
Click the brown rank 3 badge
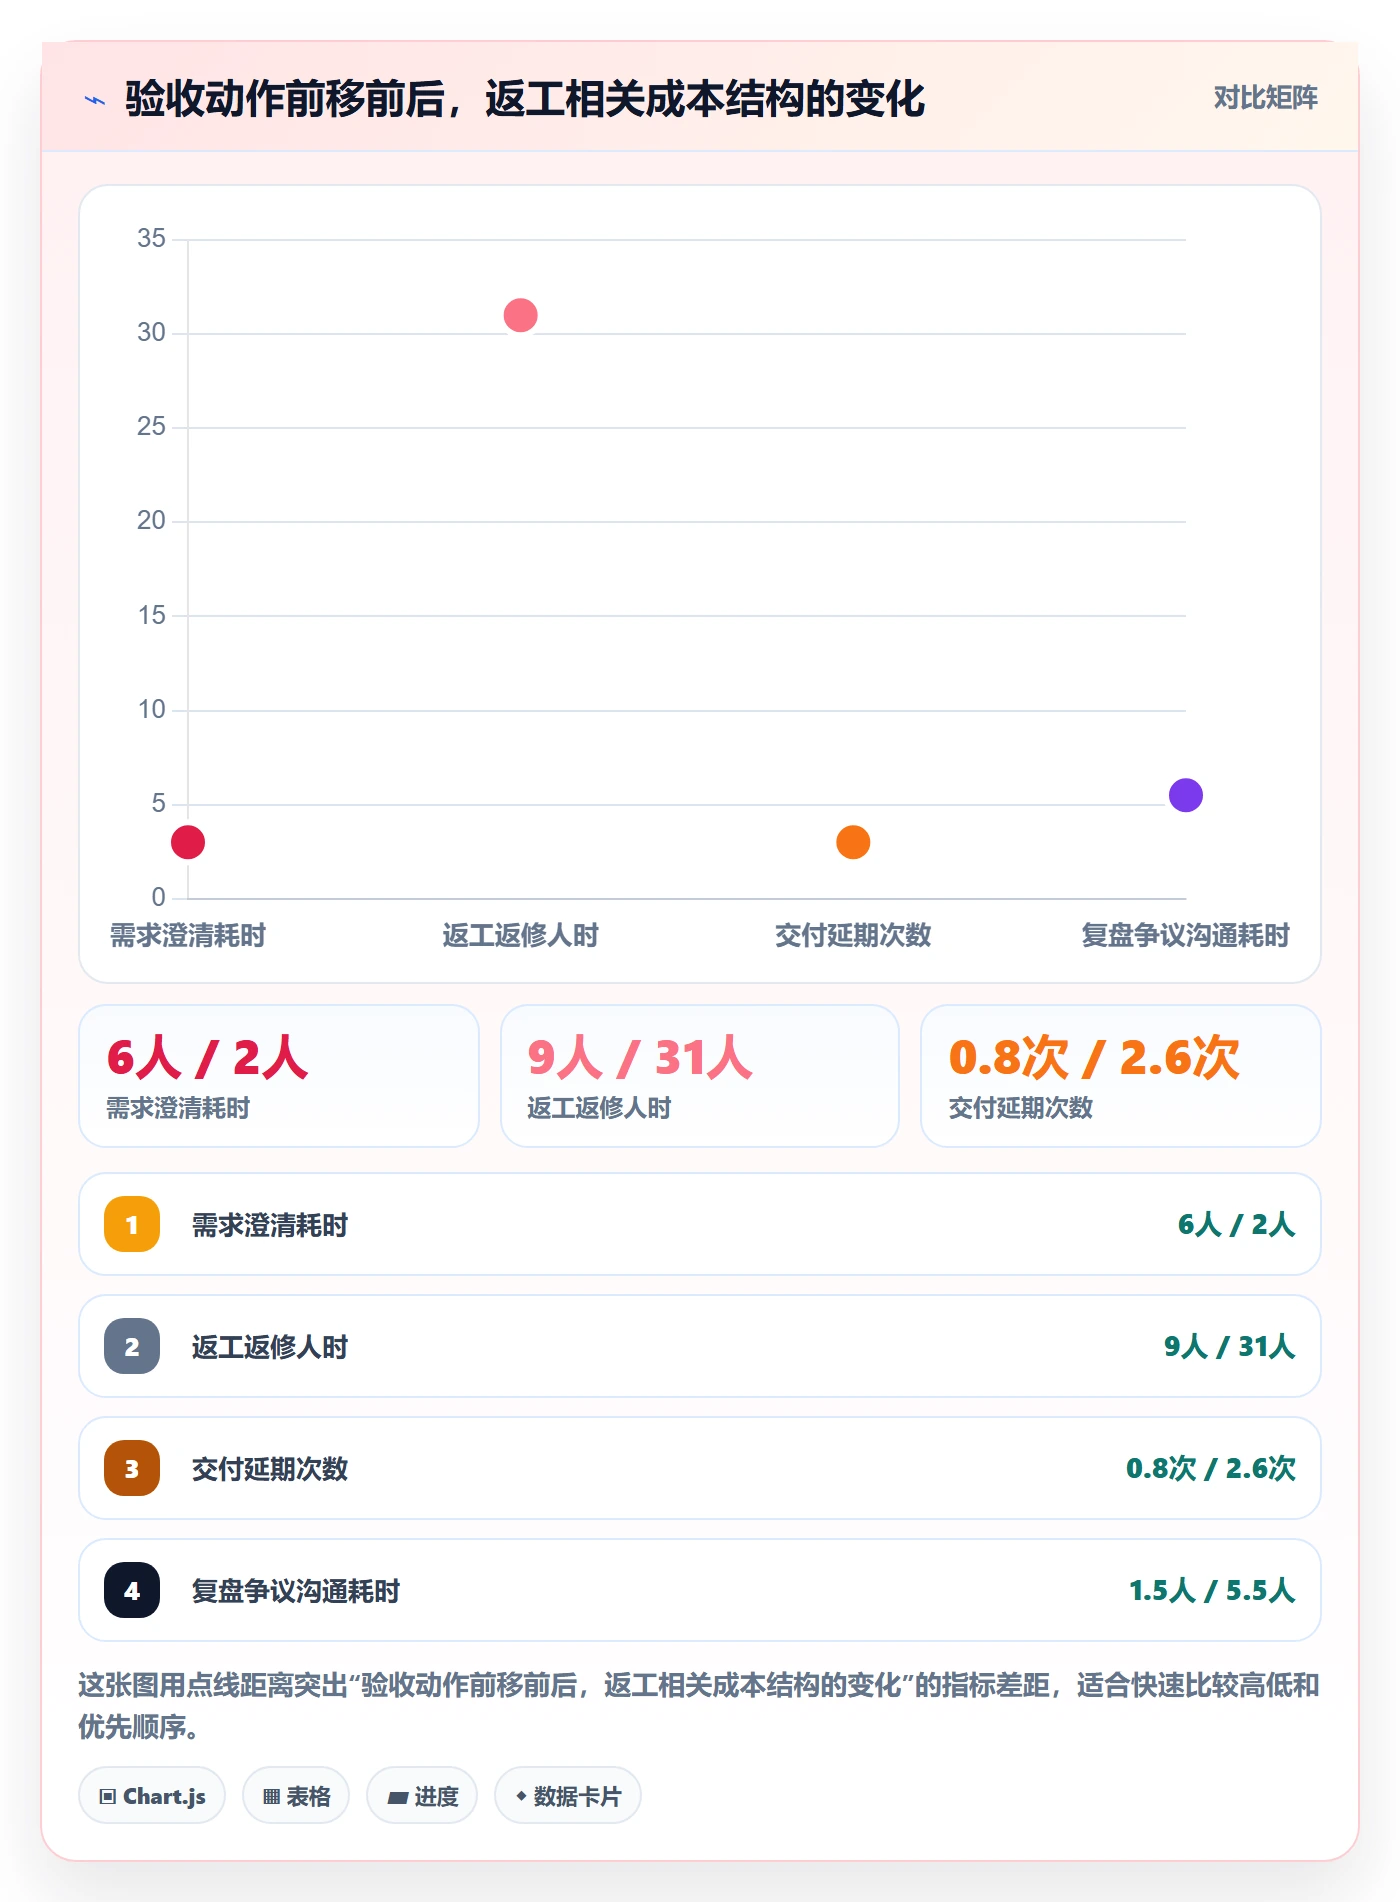click(x=132, y=1468)
